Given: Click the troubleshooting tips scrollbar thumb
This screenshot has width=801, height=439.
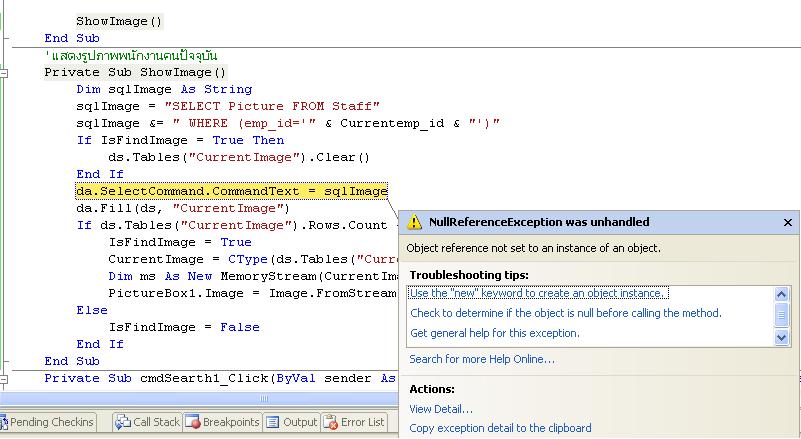Looking at the screenshot, I should click(781, 315).
